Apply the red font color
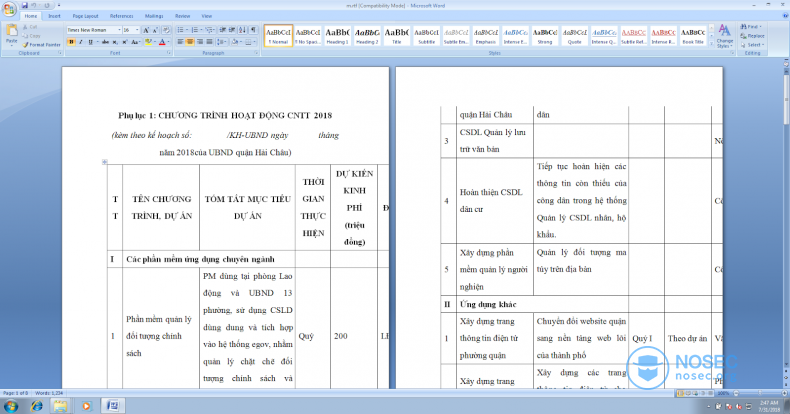This screenshot has height=414, width=790. point(162,42)
